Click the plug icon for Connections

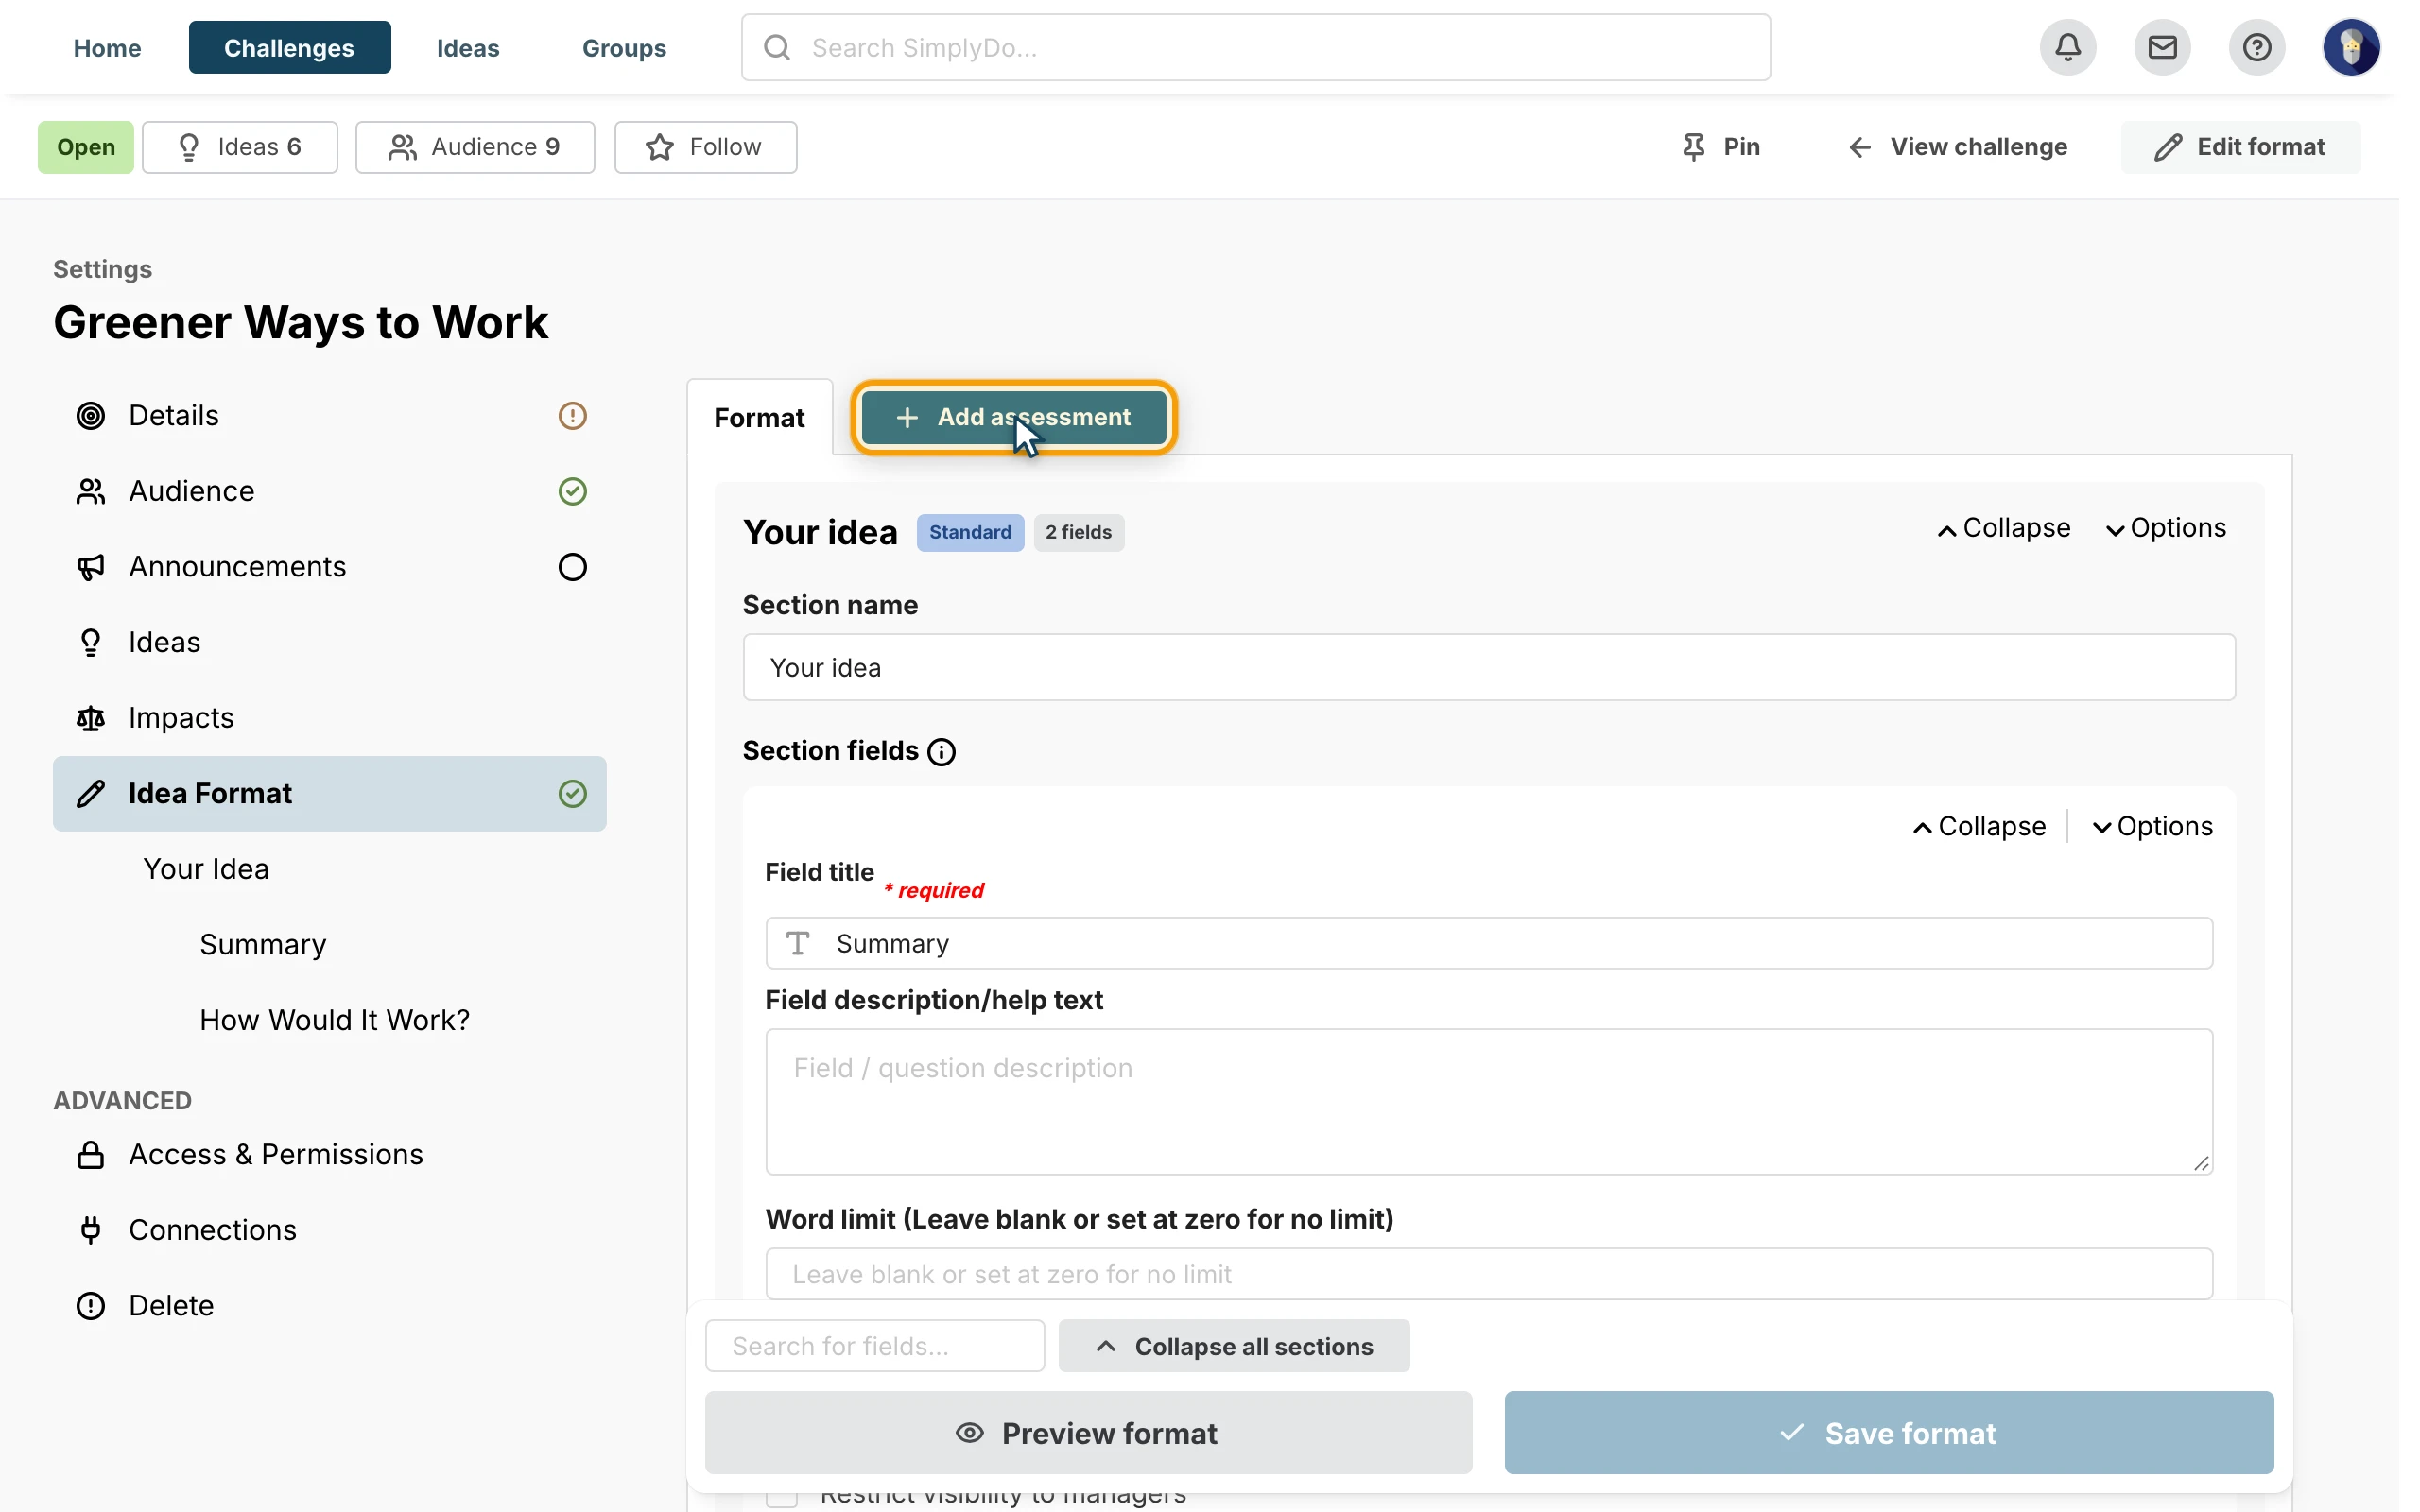[x=91, y=1230]
